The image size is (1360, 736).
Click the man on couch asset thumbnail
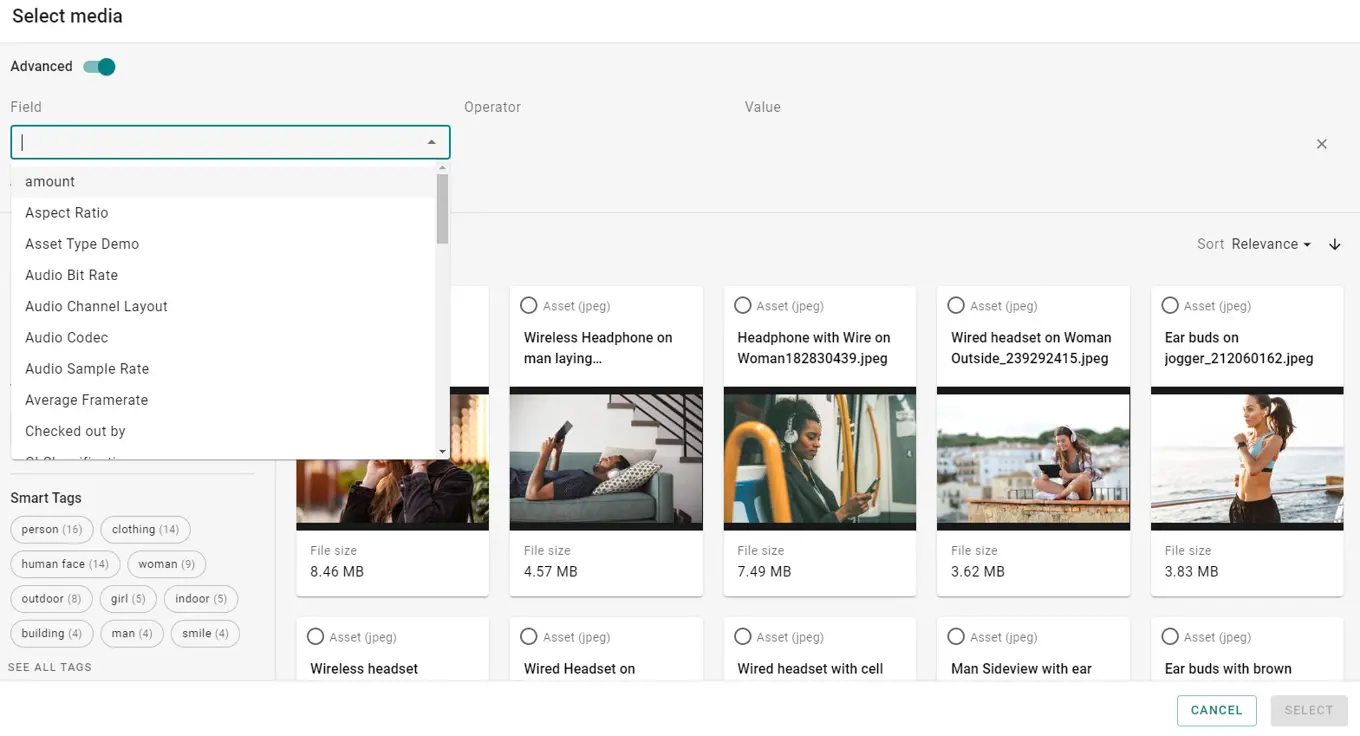(x=606, y=458)
